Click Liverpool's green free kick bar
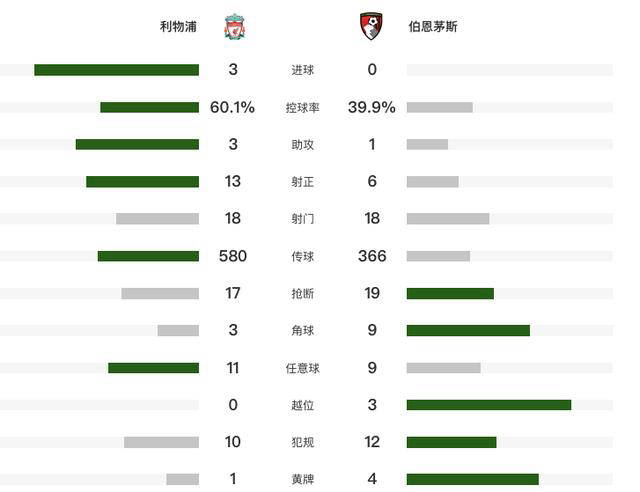The height and width of the screenshot is (492, 640). point(153,368)
